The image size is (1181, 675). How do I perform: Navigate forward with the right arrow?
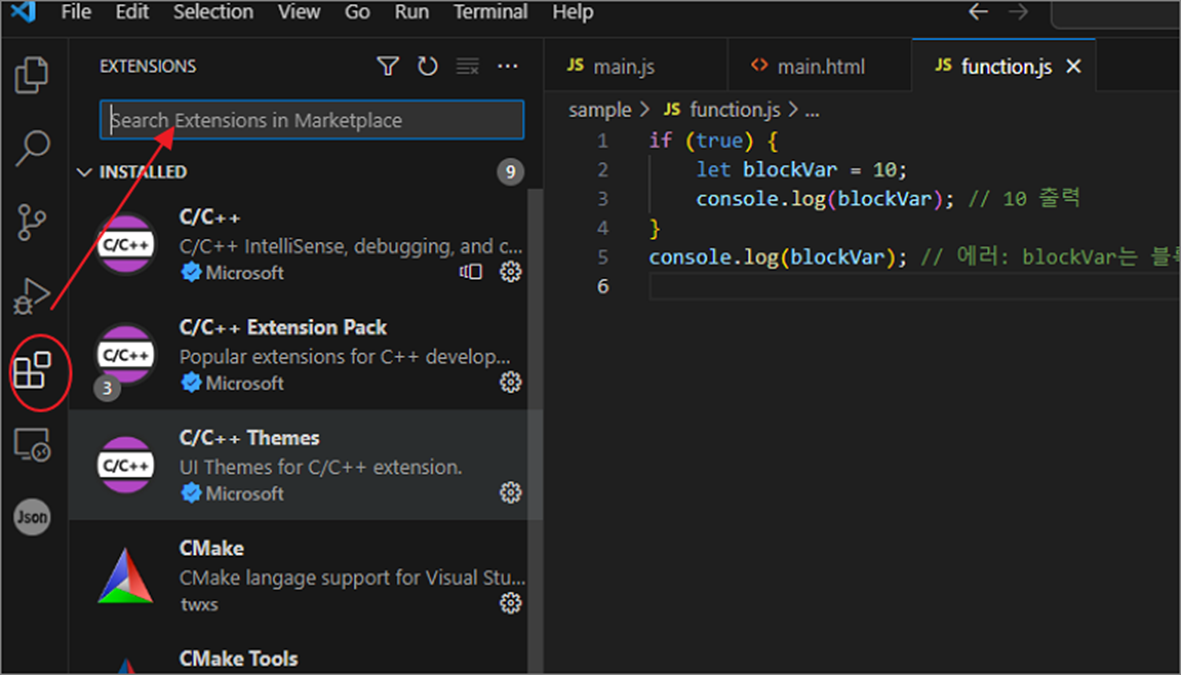[x=1018, y=12]
